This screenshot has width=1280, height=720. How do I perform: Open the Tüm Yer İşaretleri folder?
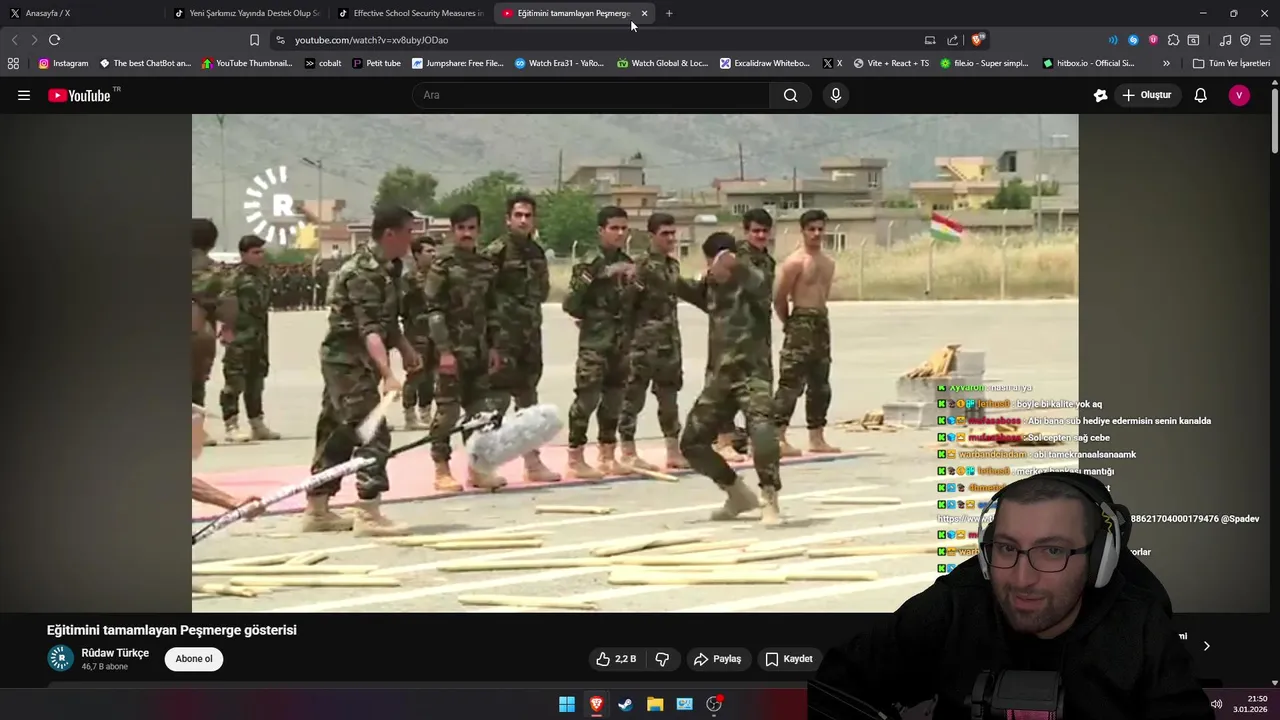pos(1231,63)
